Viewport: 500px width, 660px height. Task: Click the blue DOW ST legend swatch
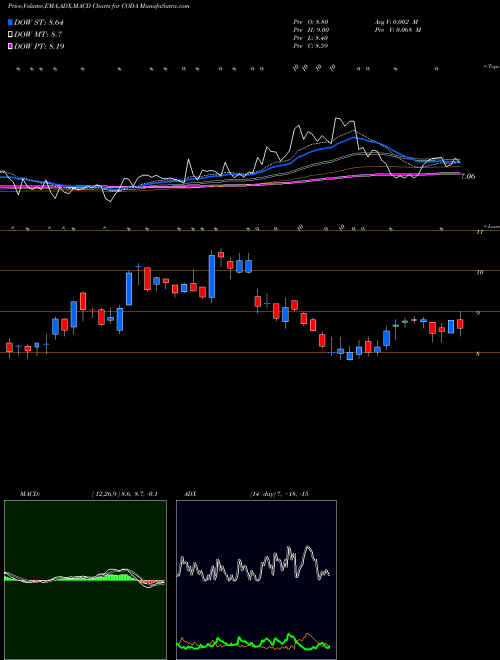pos(10,22)
